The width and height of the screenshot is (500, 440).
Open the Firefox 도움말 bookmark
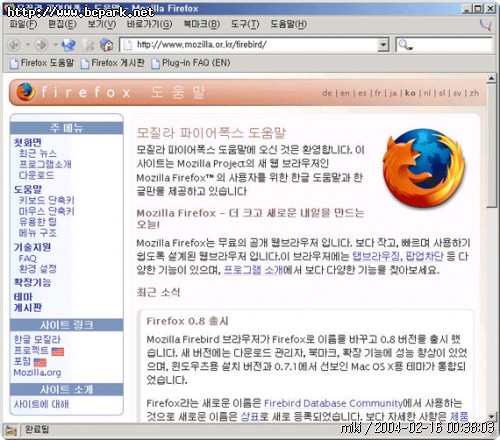point(42,63)
